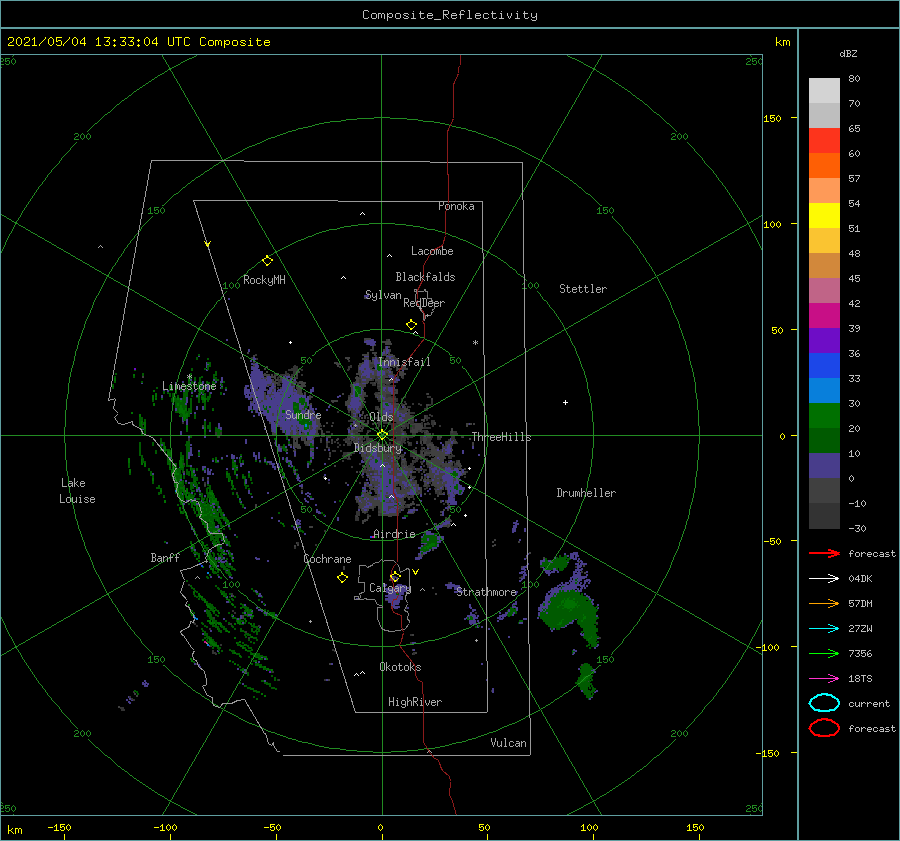Click the Sylvan label
Screen dimensions: 900x841
(383, 295)
